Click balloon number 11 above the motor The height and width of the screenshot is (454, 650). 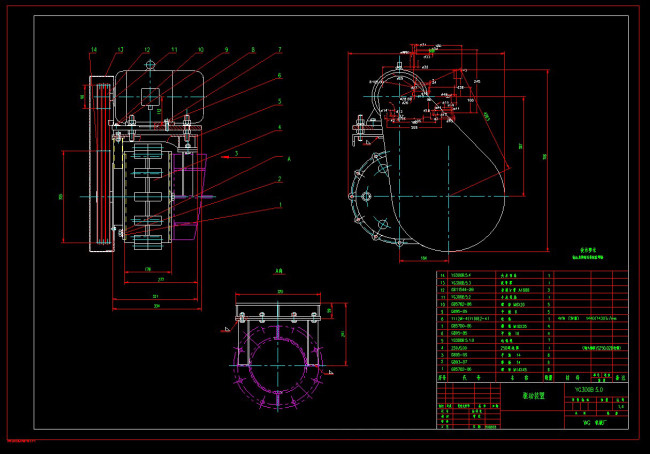coord(174,50)
